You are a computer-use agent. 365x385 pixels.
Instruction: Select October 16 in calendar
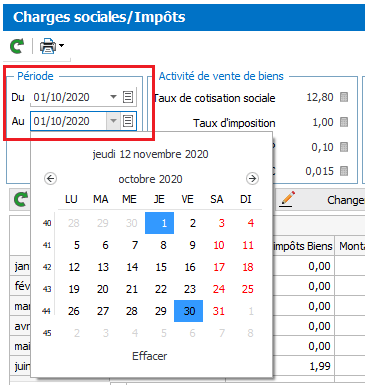(190, 267)
